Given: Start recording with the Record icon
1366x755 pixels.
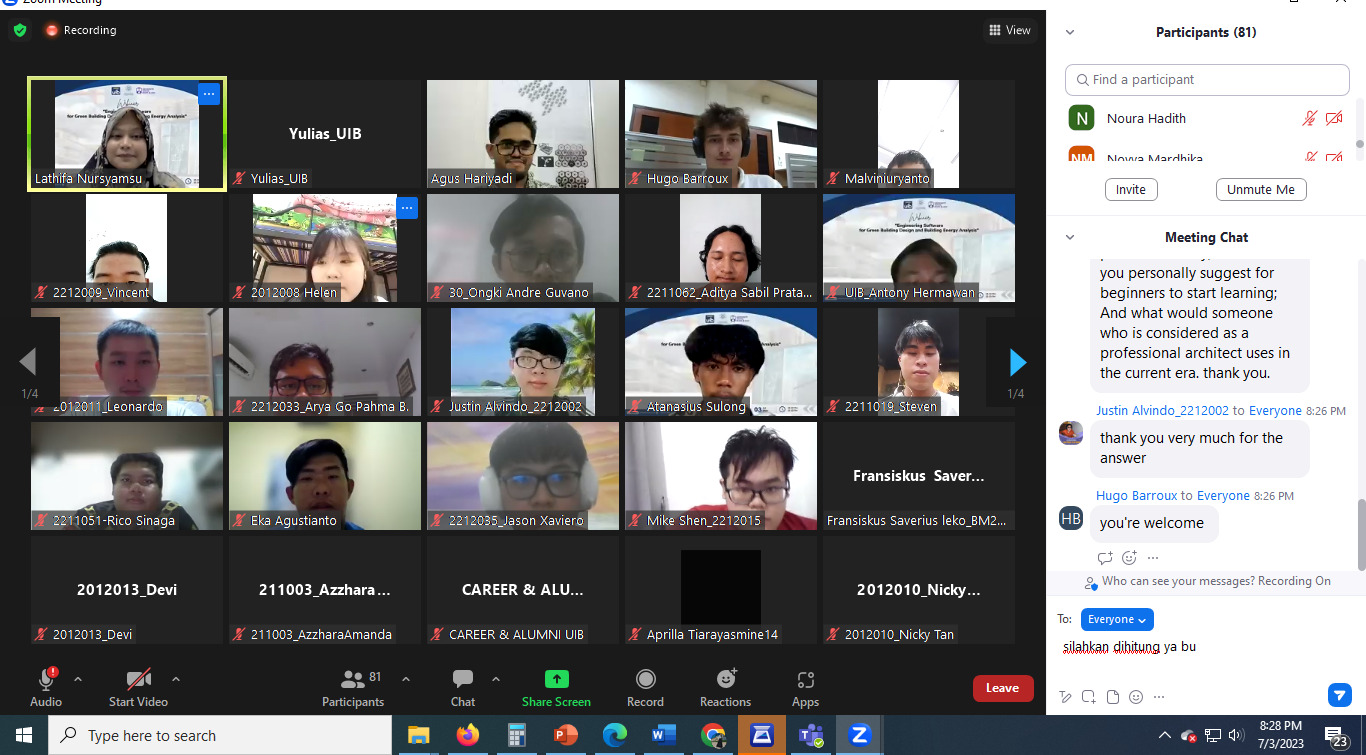Looking at the screenshot, I should click(645, 688).
